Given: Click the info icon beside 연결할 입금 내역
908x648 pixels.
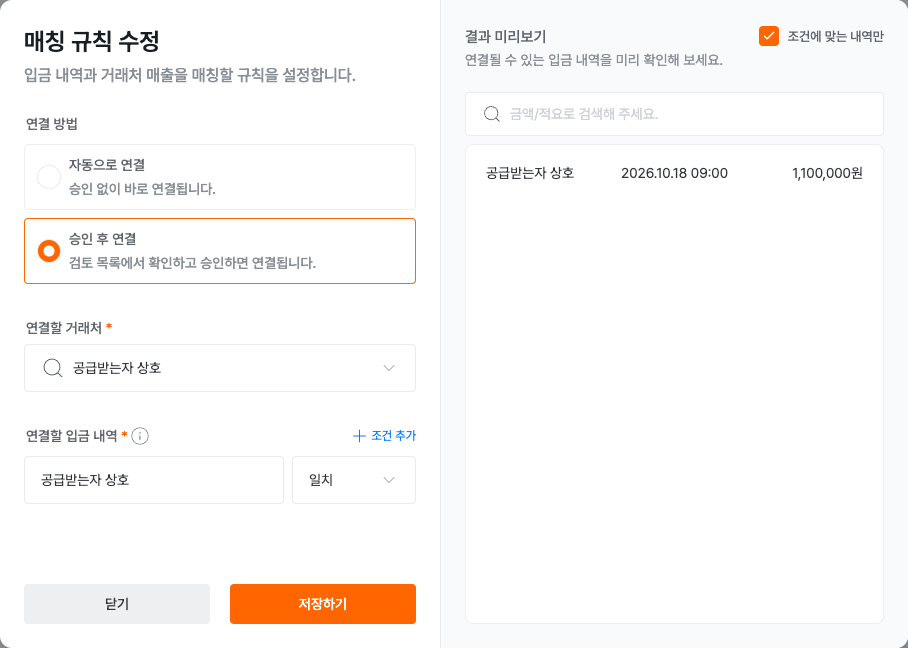Looking at the screenshot, I should 140,435.
